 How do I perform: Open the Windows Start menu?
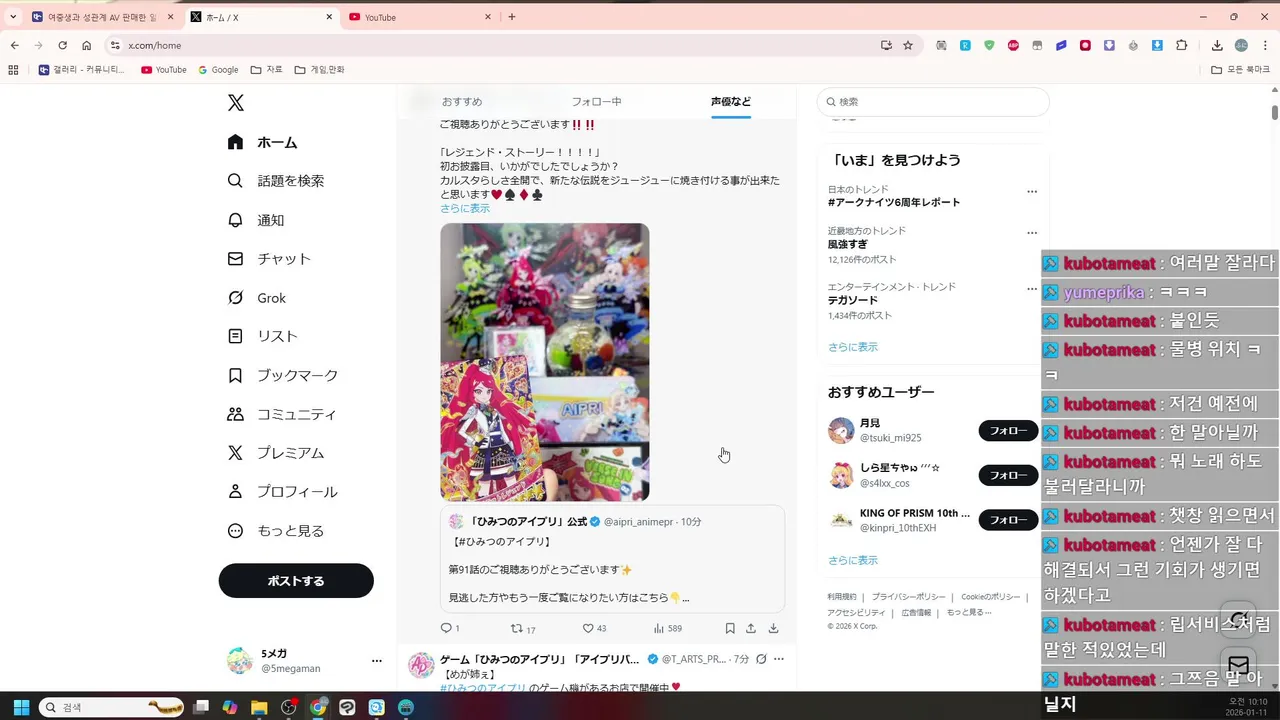coord(21,707)
